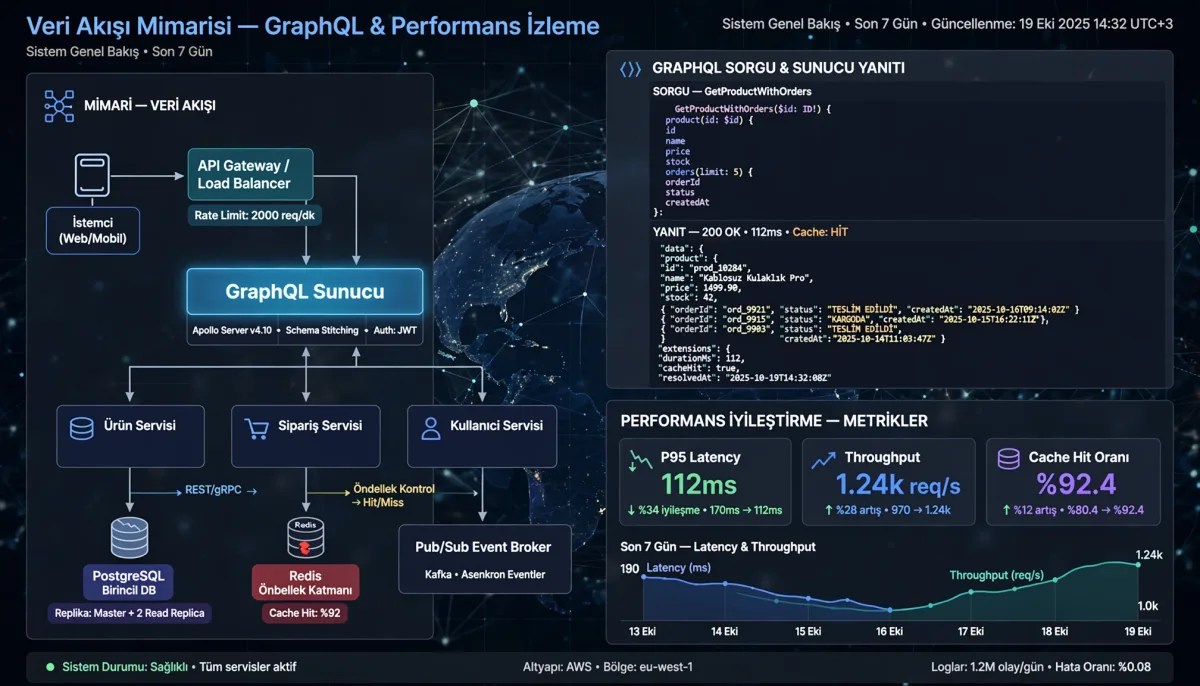Click the İstemci (Web/Mobil) label

tap(92, 231)
